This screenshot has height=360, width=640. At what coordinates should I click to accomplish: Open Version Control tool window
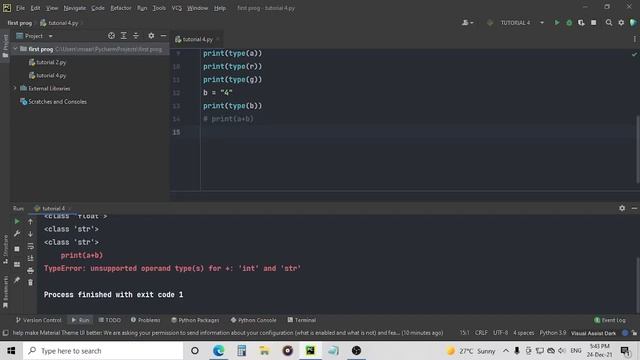38,320
